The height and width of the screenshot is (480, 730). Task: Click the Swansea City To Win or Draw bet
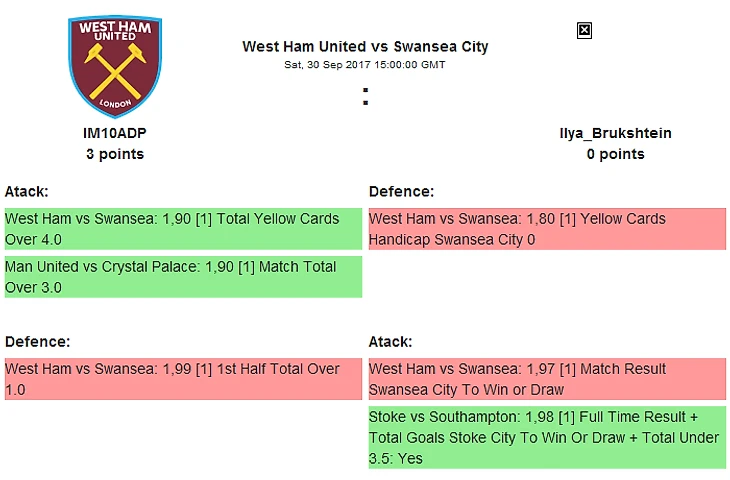pyautogui.click(x=547, y=379)
